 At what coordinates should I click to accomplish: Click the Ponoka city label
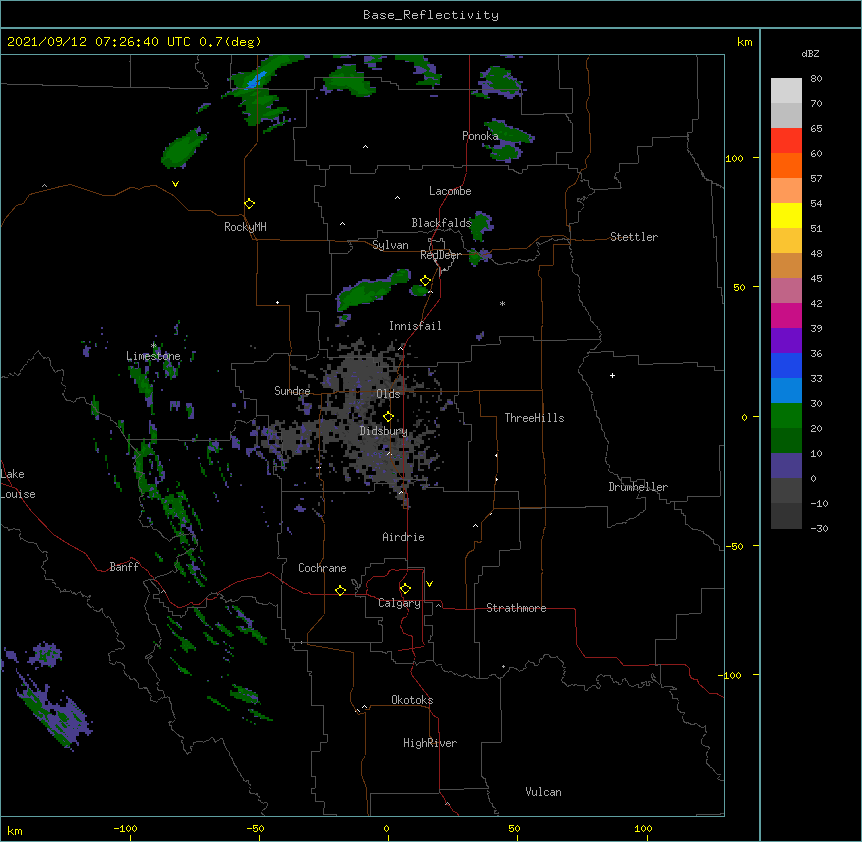pos(480,136)
